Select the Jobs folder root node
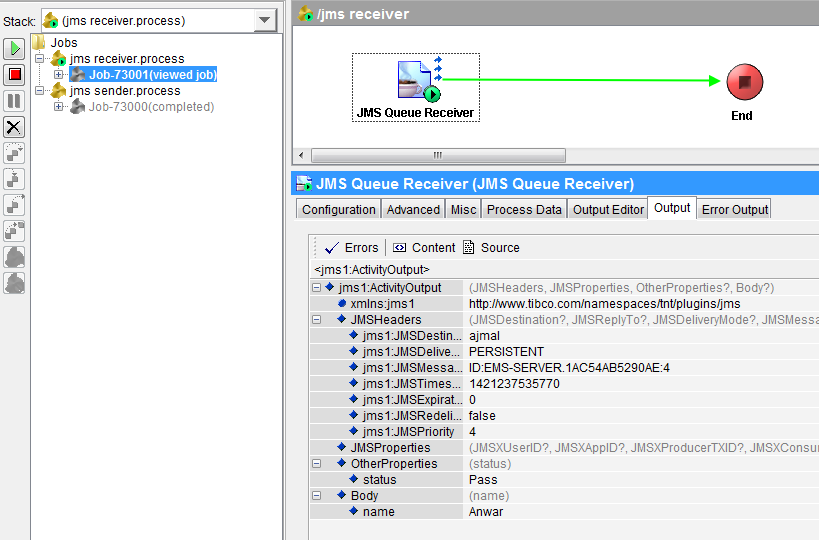 tap(56, 42)
